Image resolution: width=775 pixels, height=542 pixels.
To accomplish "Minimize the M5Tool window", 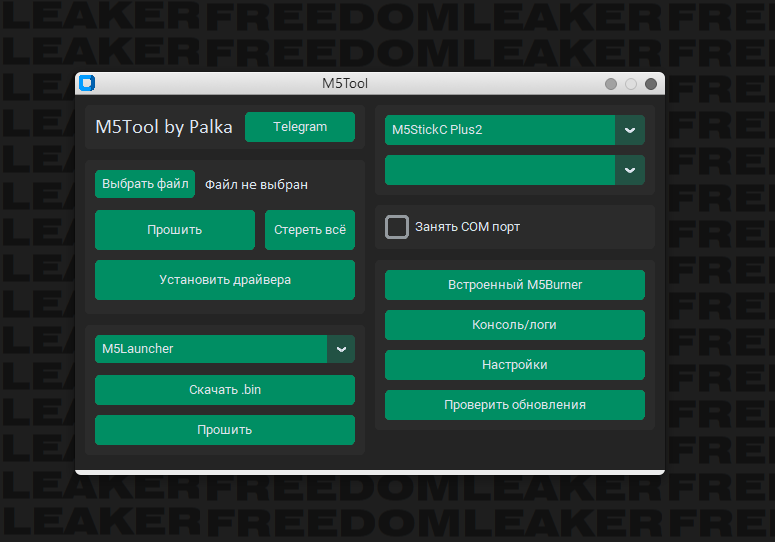I will 611,84.
